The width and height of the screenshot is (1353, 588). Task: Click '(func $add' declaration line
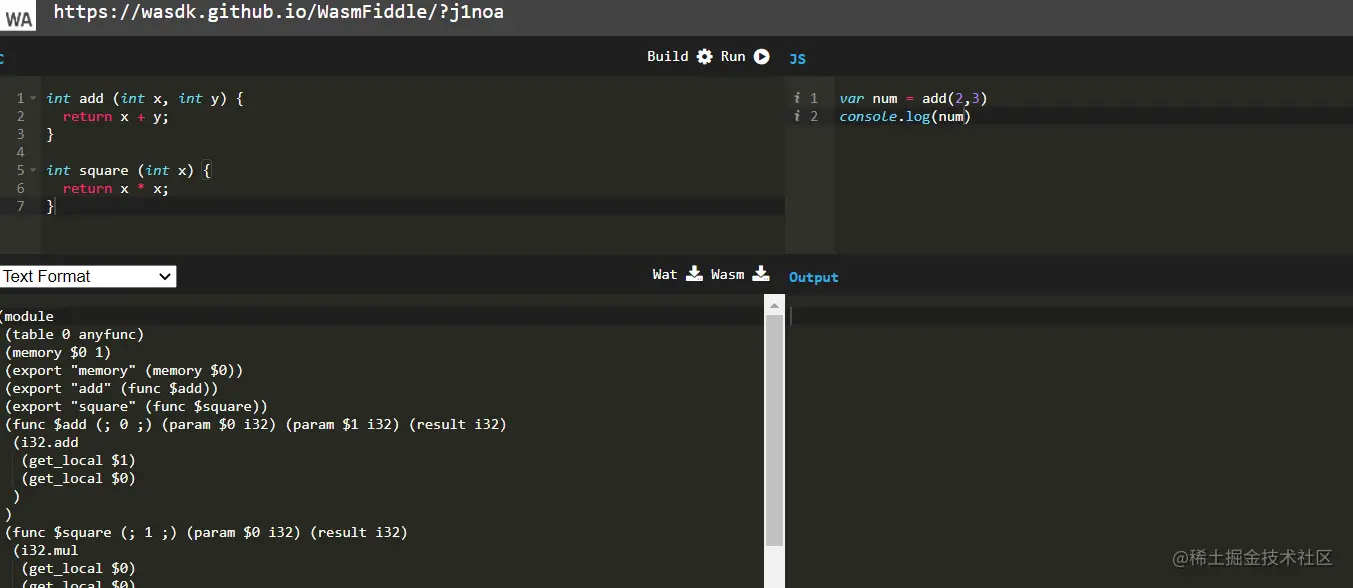tap(256, 424)
